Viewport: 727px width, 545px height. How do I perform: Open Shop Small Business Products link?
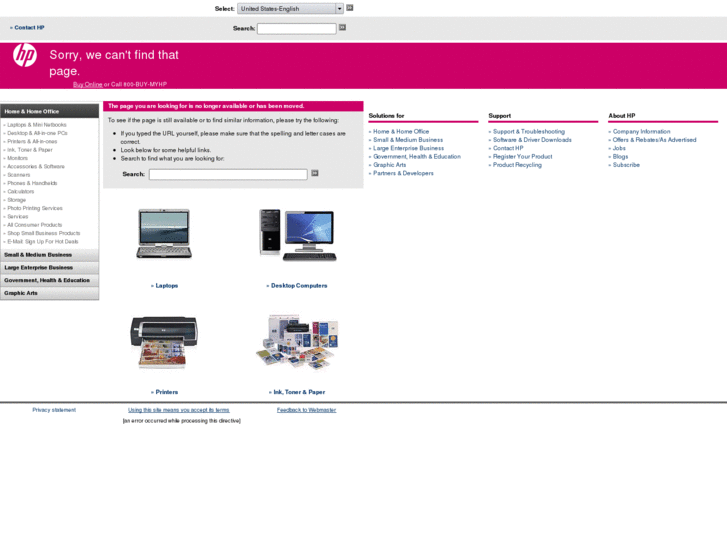pos(44,233)
